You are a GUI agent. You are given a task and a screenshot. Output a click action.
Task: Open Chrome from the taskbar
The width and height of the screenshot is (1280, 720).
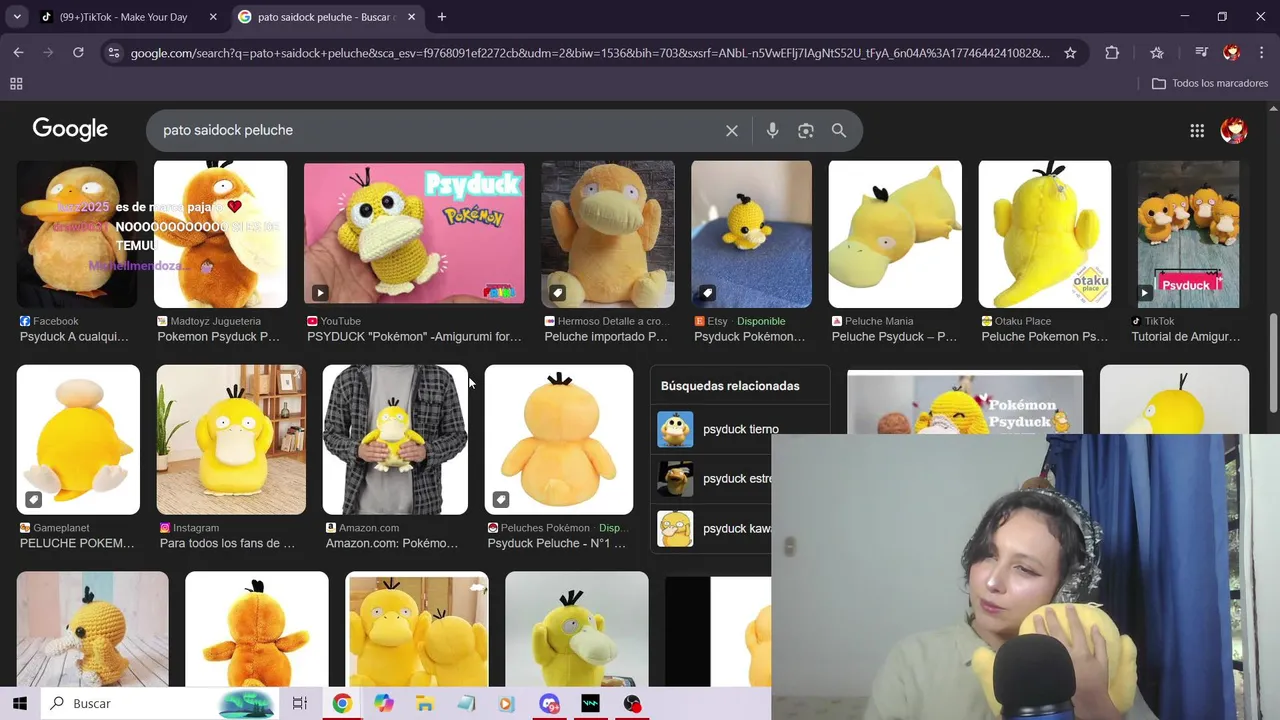[x=342, y=703]
